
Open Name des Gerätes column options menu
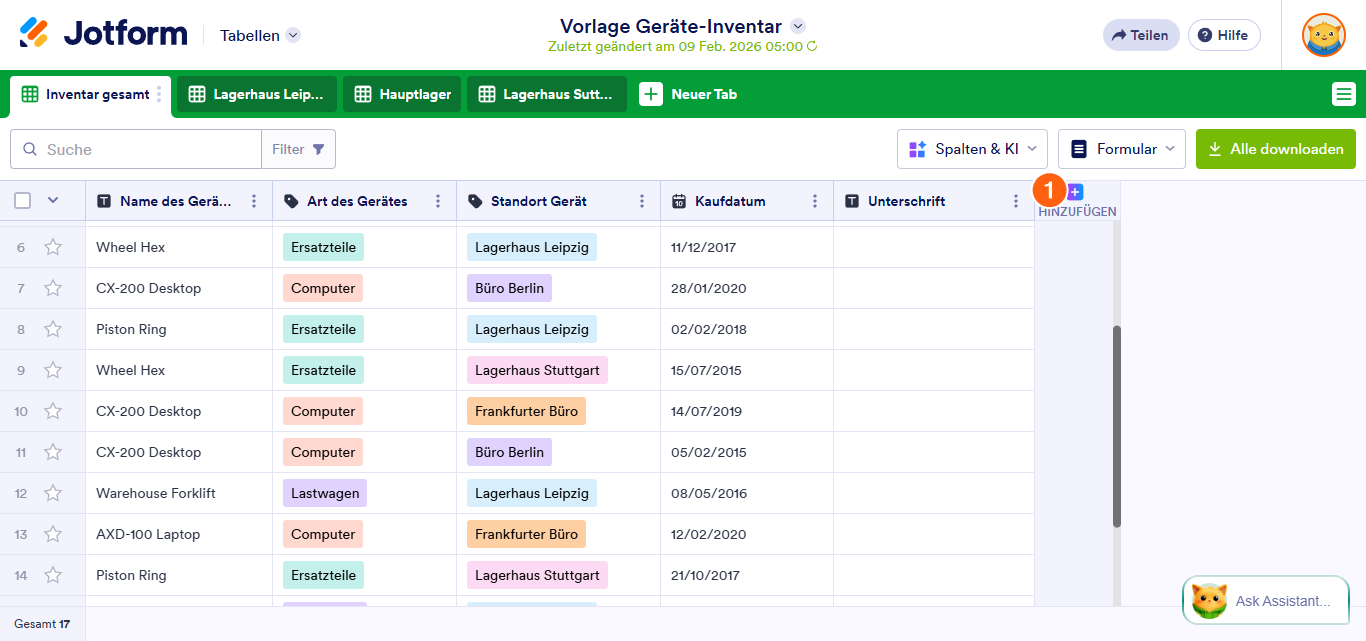tap(254, 201)
